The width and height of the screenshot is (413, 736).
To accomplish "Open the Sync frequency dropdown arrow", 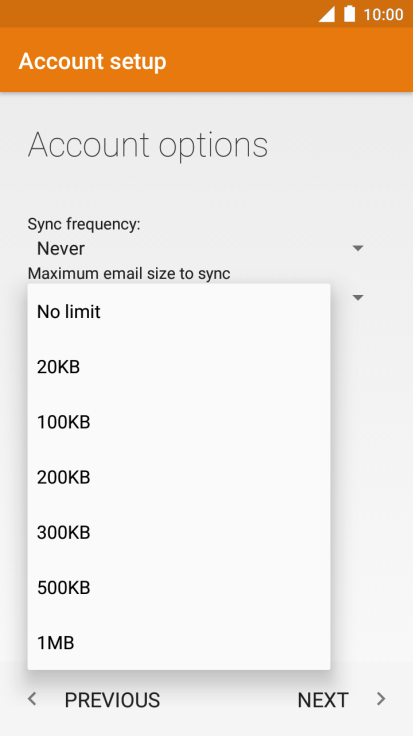I will tap(358, 248).
